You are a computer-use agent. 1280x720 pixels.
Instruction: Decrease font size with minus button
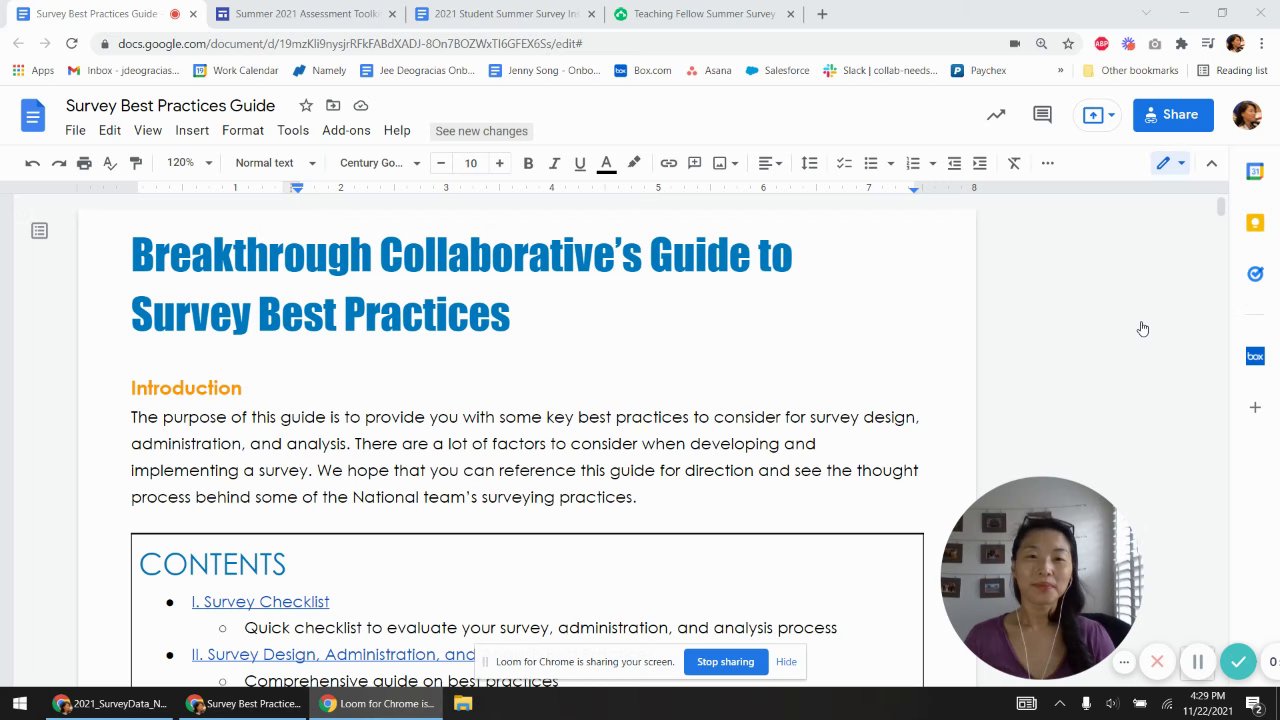(441, 163)
